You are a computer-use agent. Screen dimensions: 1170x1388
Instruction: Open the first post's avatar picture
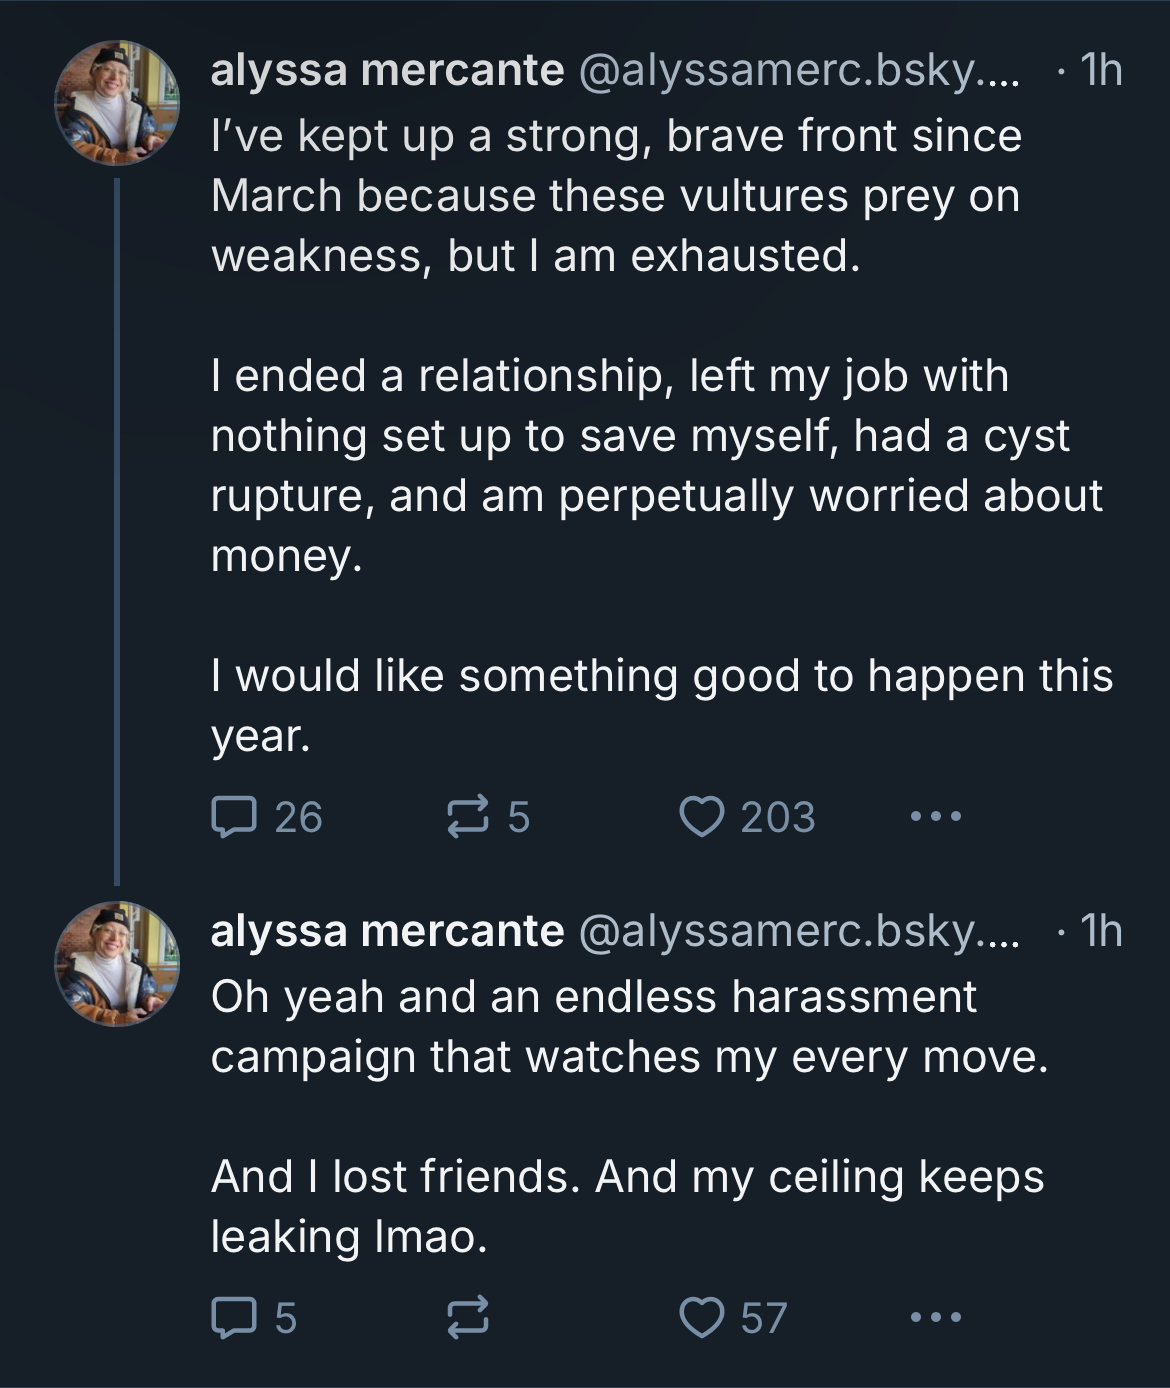pyautogui.click(x=117, y=102)
